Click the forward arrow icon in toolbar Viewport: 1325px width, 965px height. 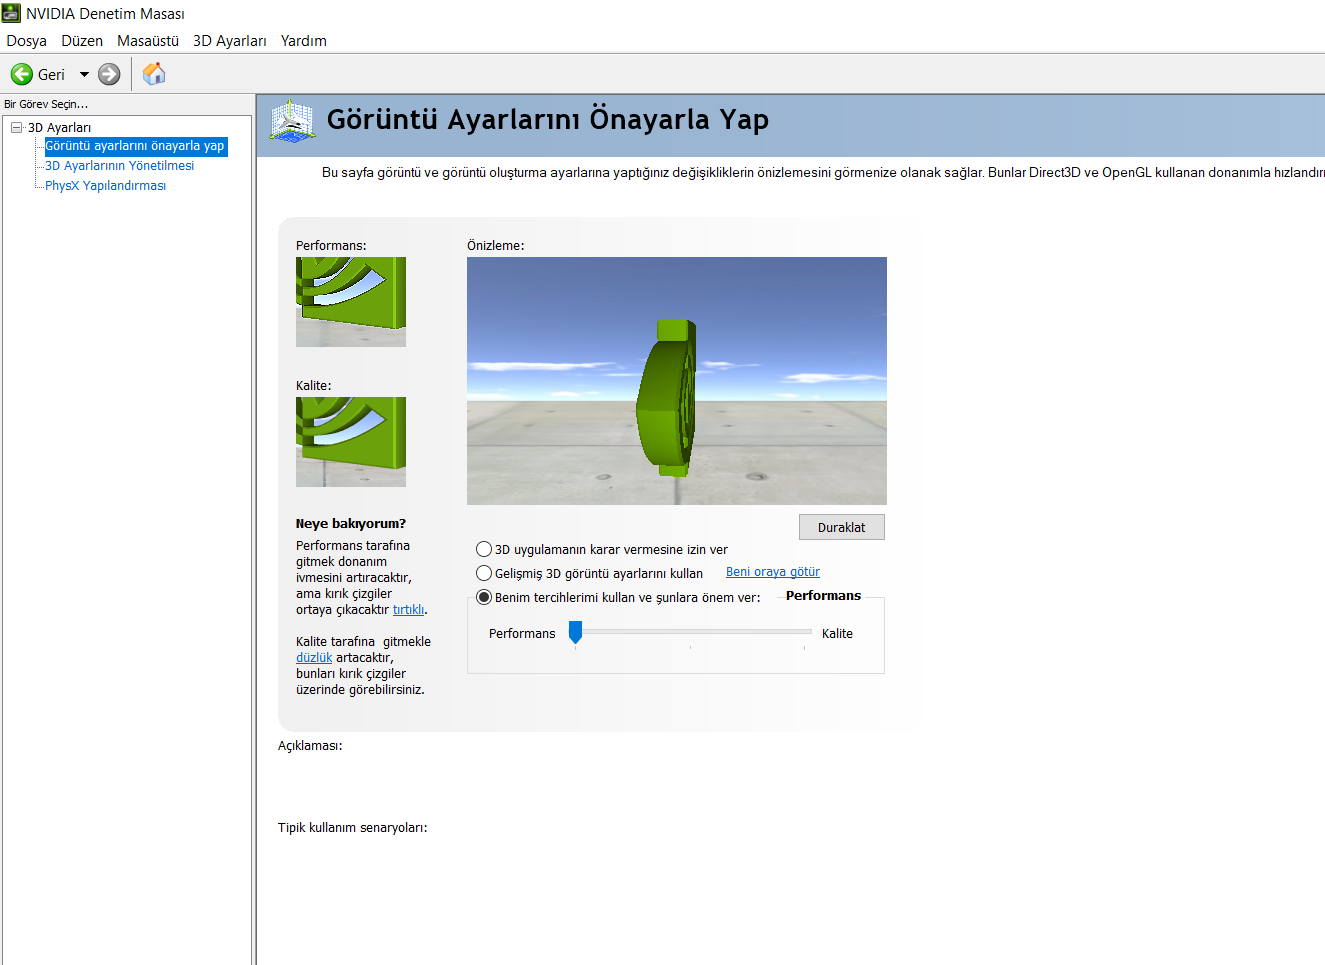click(109, 74)
